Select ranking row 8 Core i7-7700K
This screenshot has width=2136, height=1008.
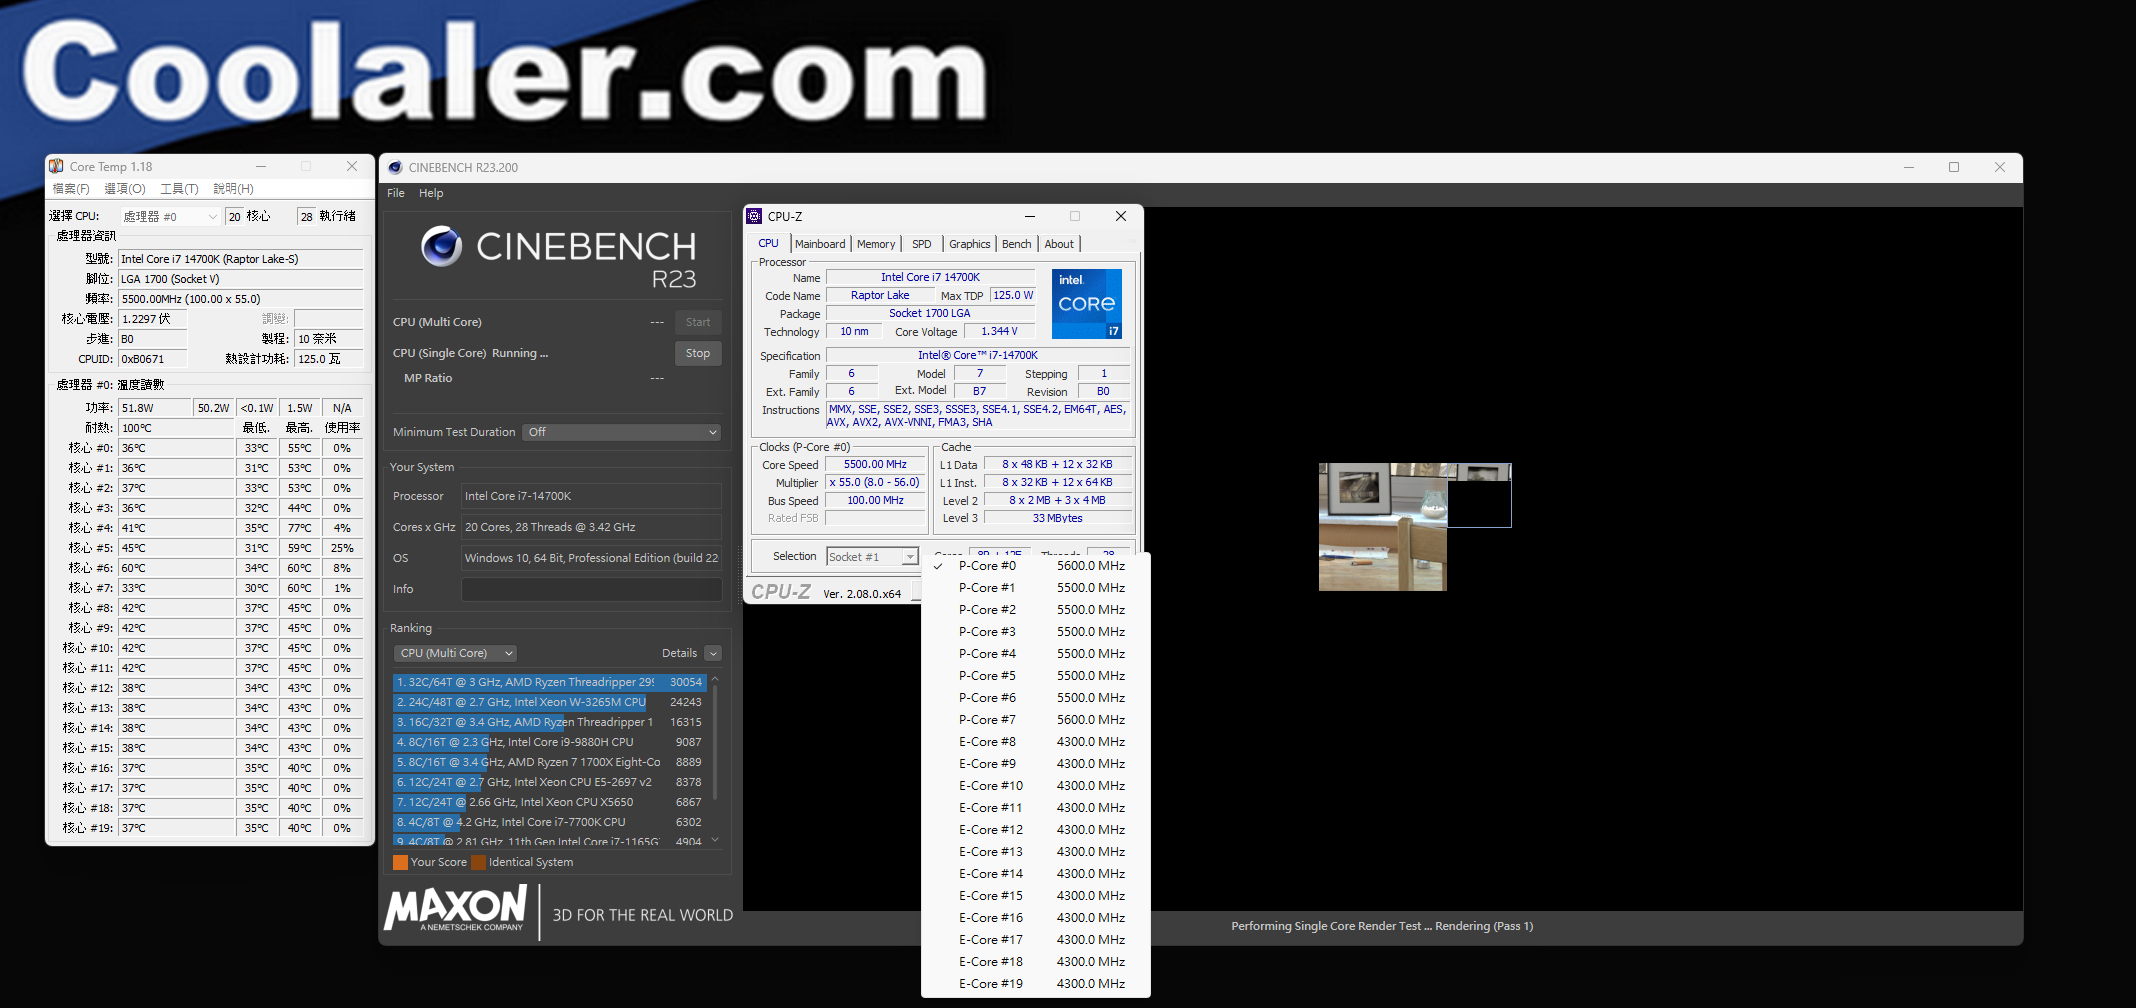click(x=549, y=822)
